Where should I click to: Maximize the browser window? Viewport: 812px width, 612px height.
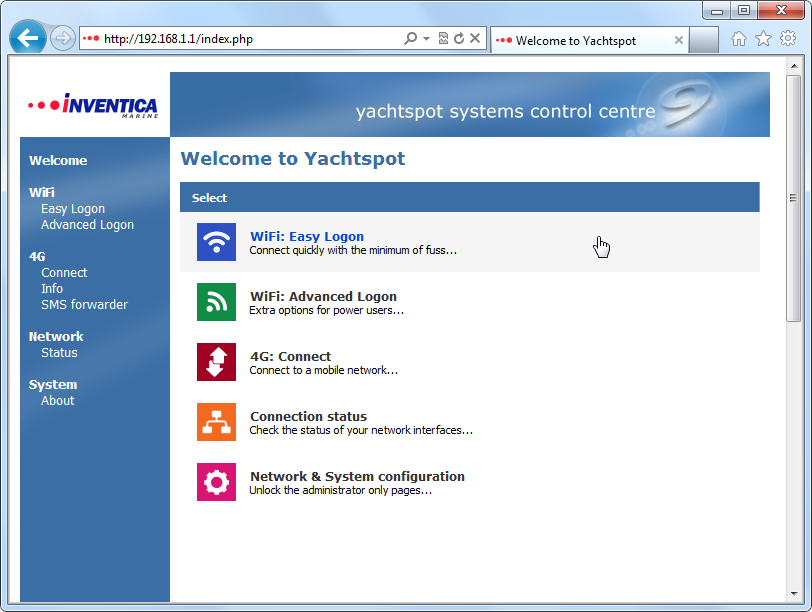pos(744,10)
